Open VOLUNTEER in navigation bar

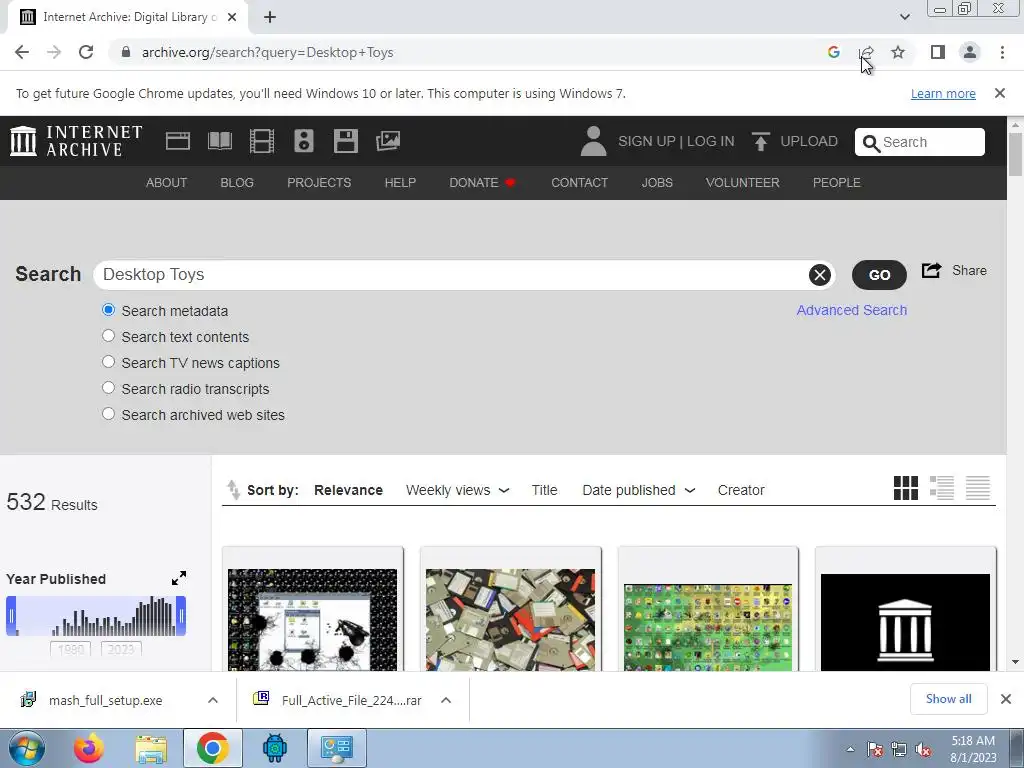coord(743,183)
